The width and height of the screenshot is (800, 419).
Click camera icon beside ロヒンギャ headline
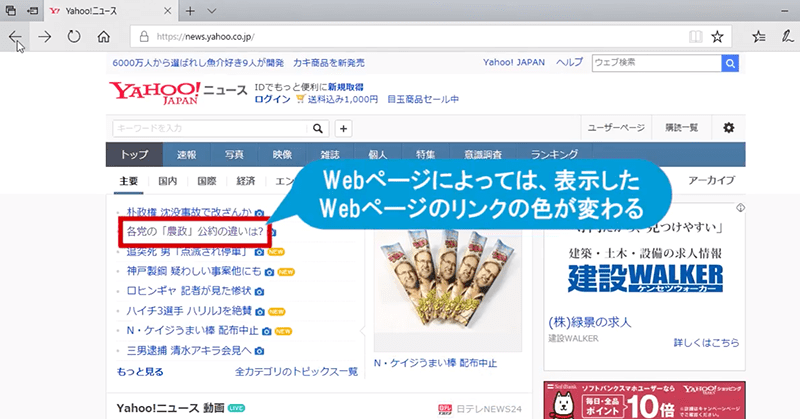(x=259, y=291)
